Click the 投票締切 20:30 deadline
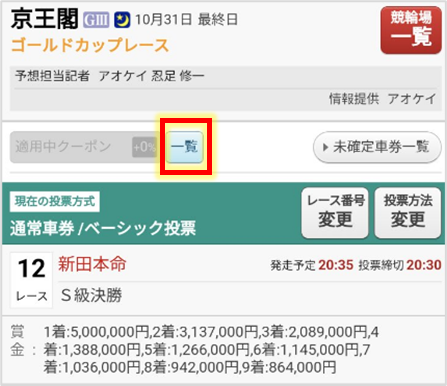Image resolution: width=447 pixels, height=386 pixels. click(400, 265)
